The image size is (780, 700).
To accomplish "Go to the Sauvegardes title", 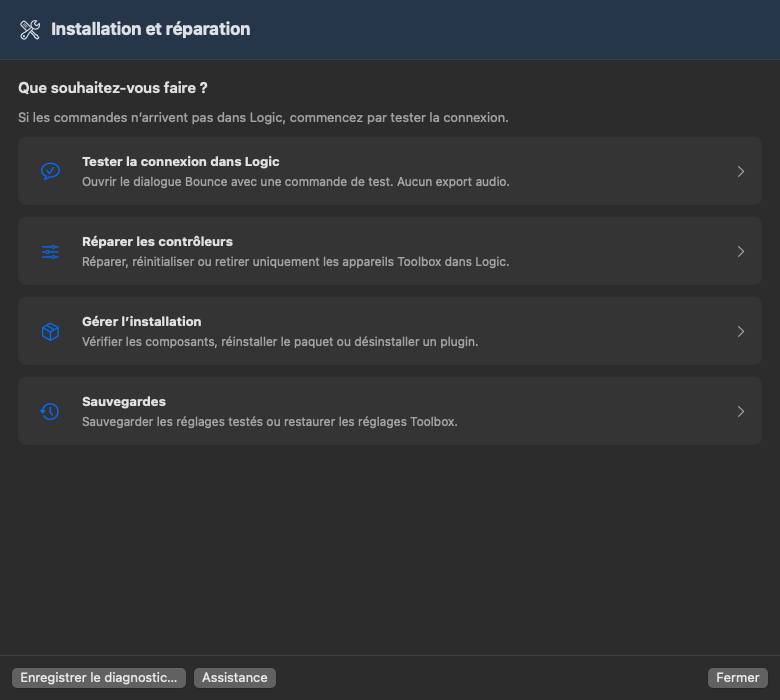I will coord(124,401).
